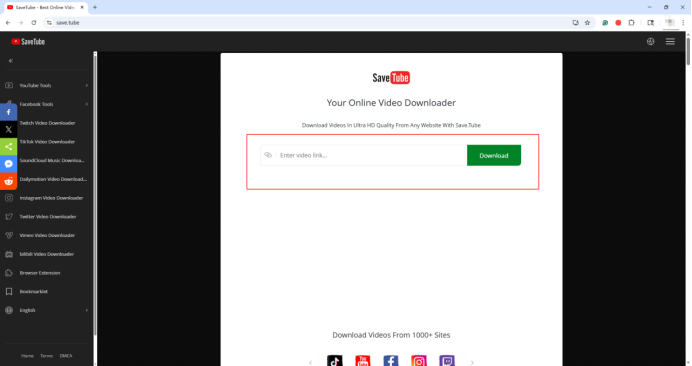This screenshot has height=366, width=692.
Task: Select the Instagram site icon
Action: pyautogui.click(x=419, y=361)
